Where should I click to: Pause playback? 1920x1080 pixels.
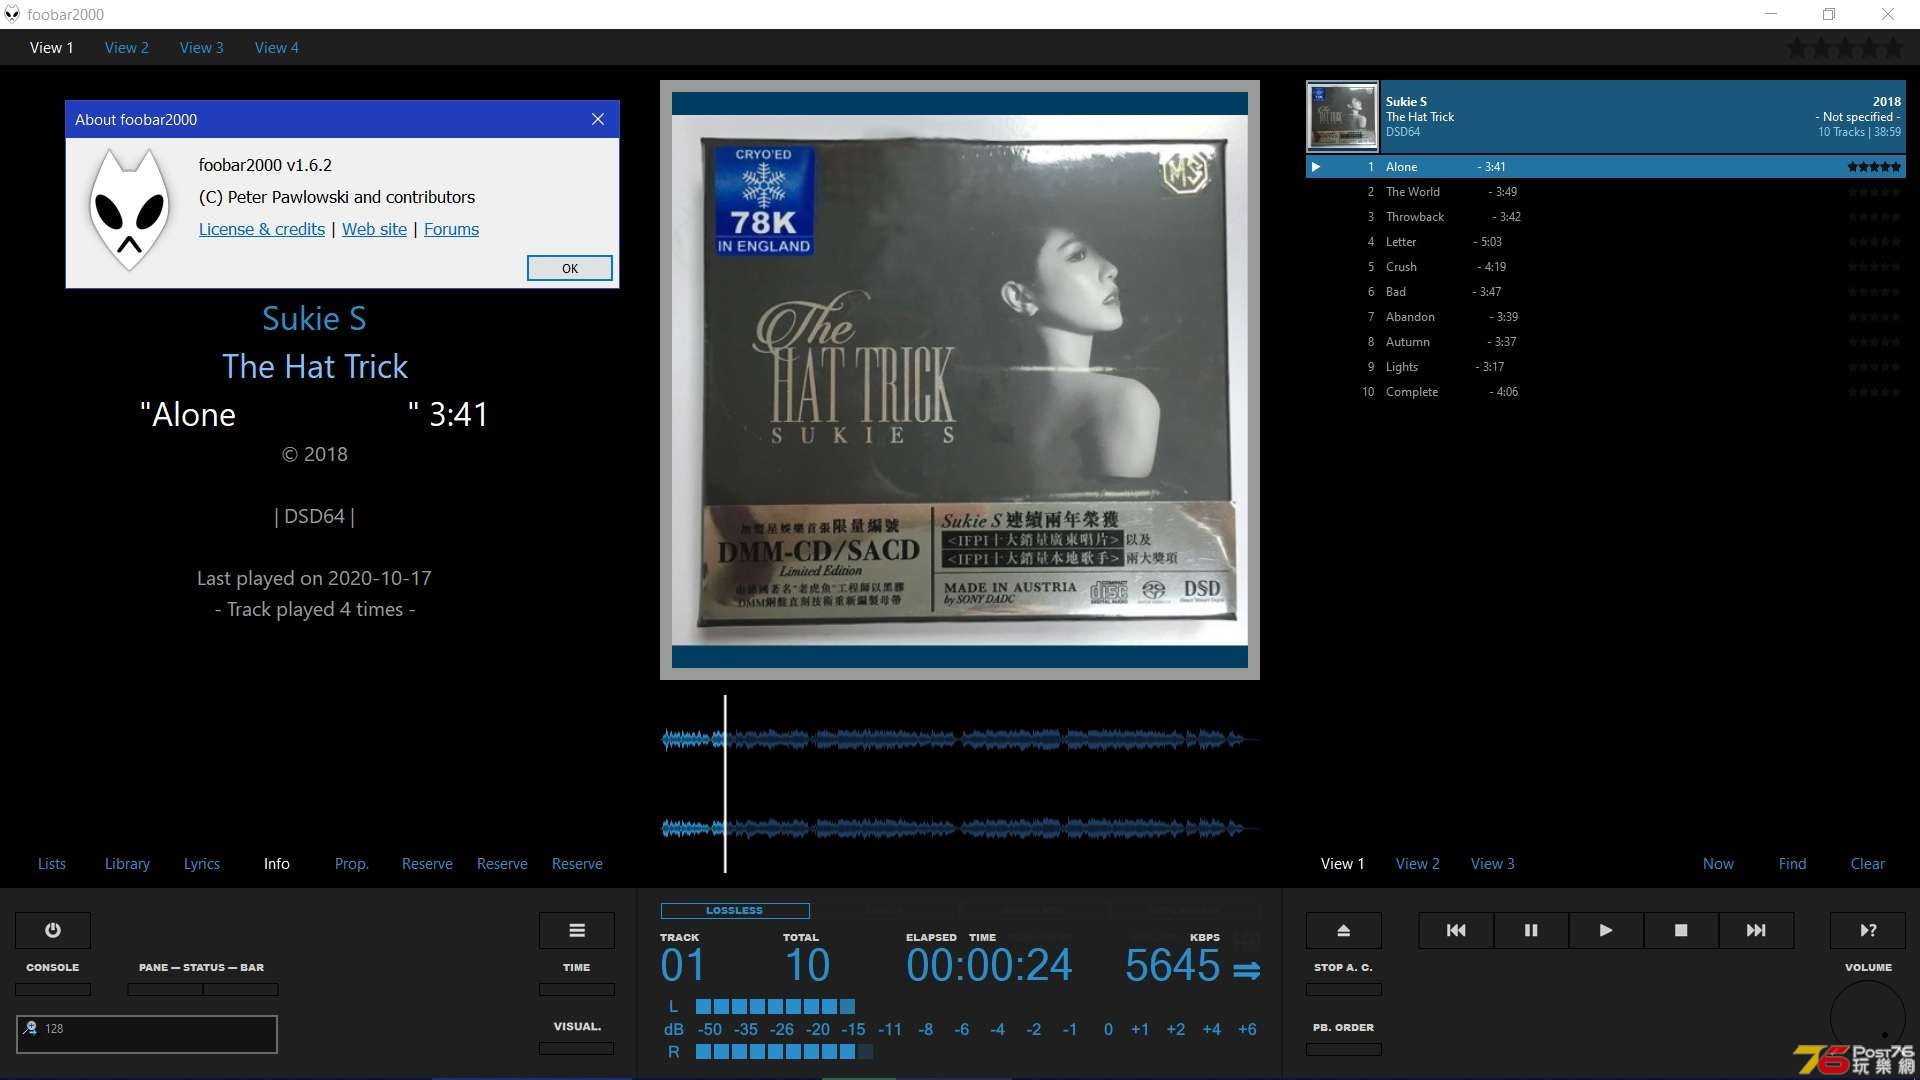click(x=1531, y=930)
